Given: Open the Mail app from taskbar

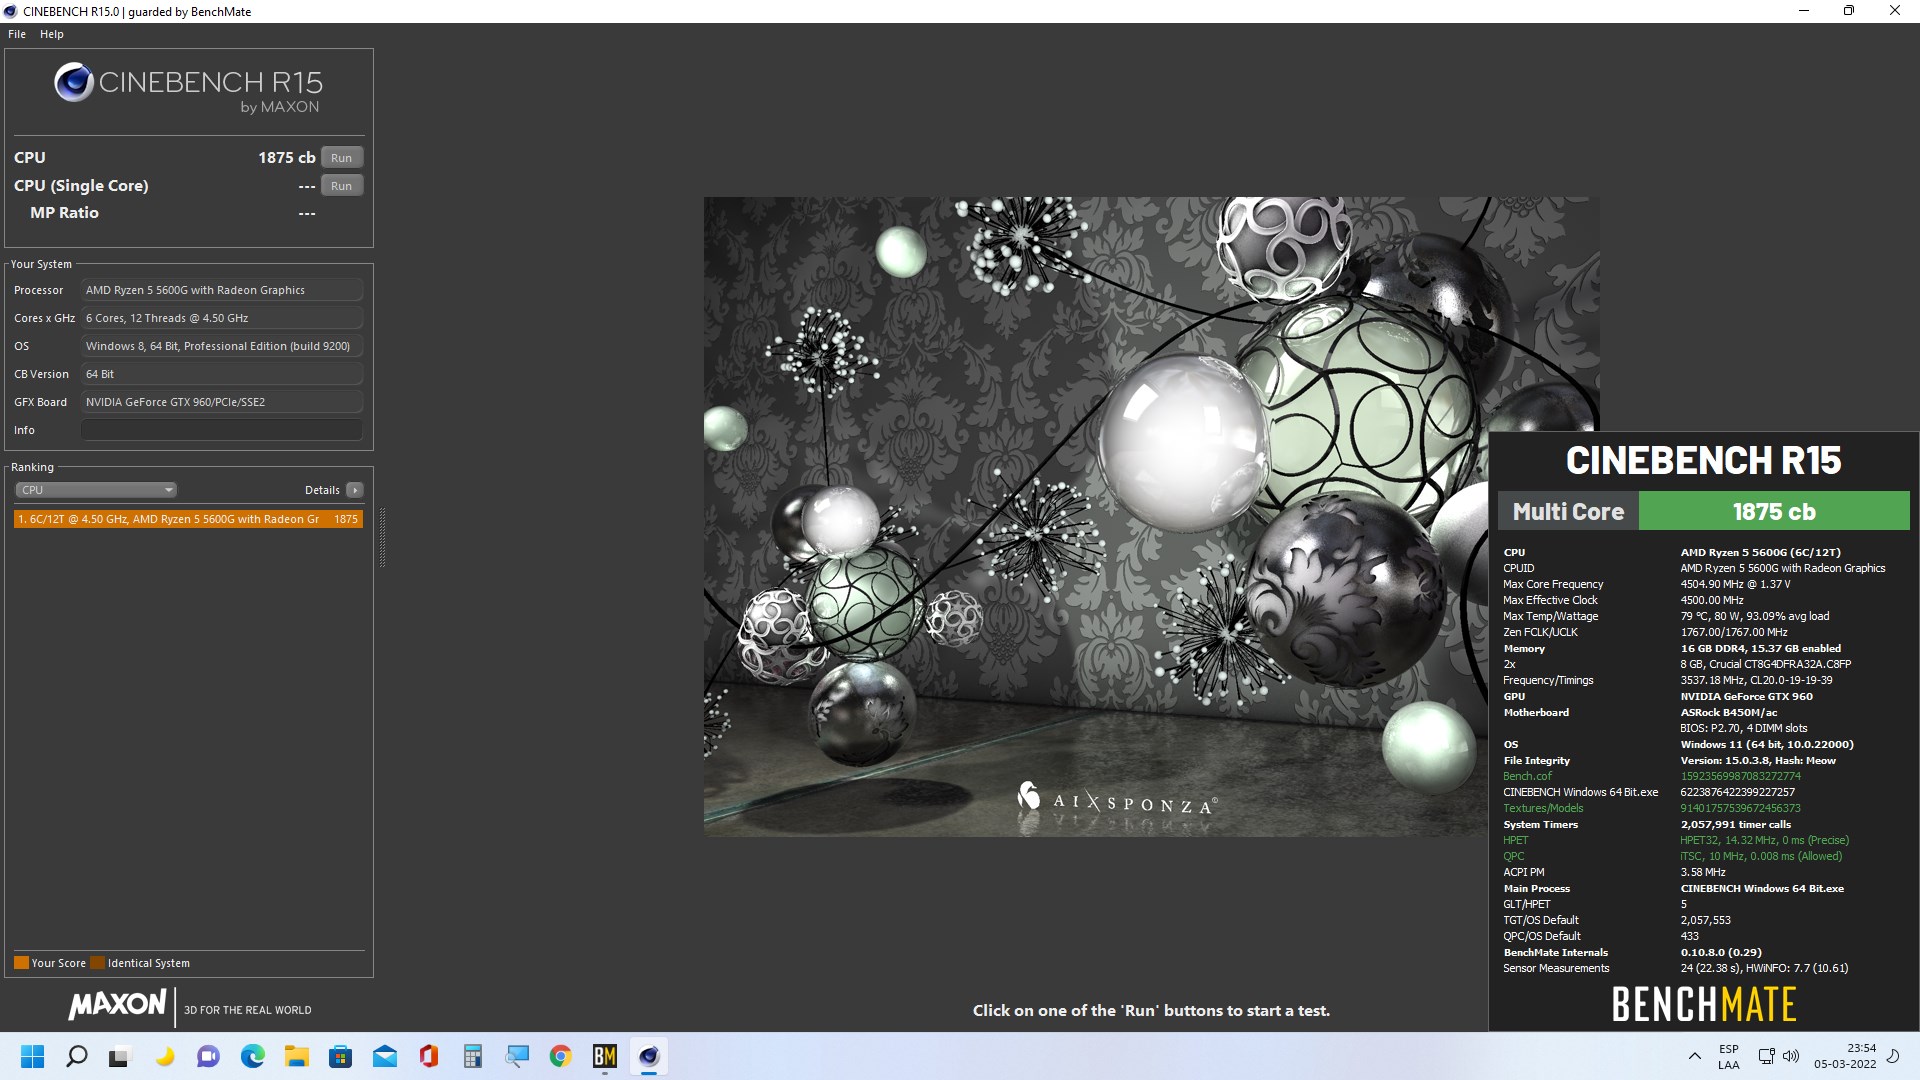Looking at the screenshot, I should tap(384, 1056).
